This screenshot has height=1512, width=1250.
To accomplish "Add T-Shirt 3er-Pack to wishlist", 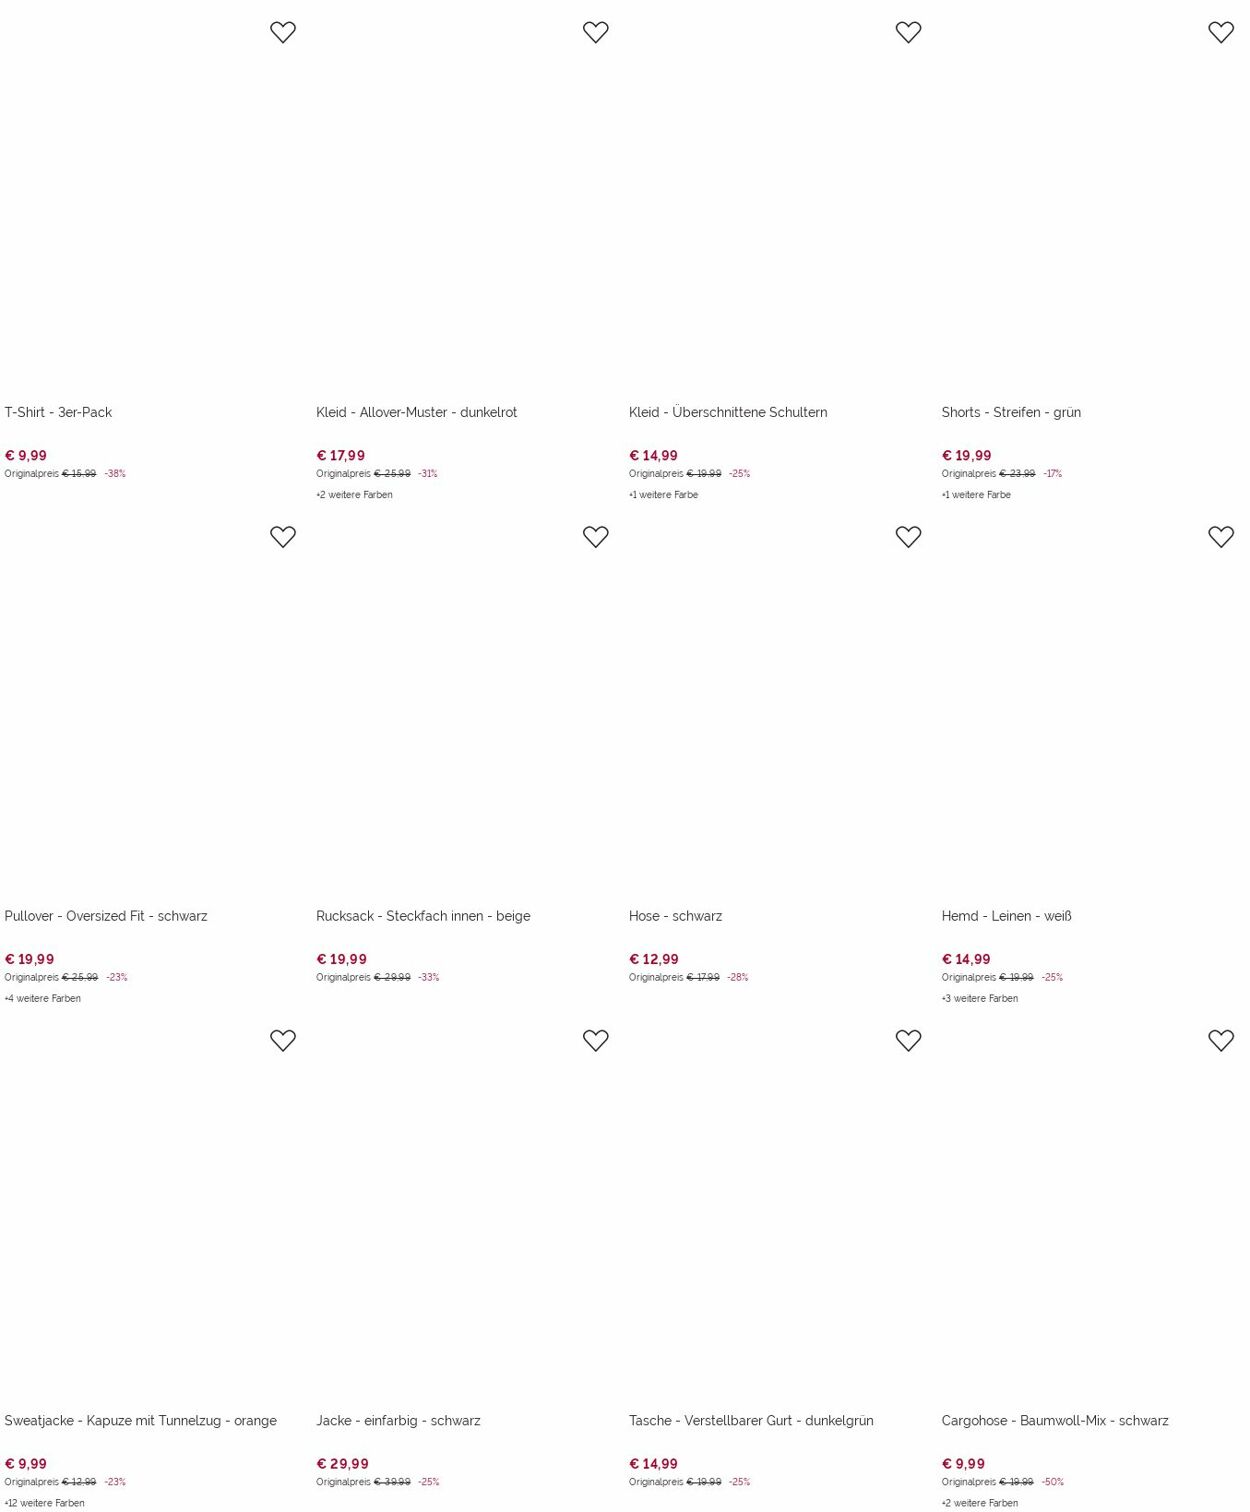I will [283, 32].
